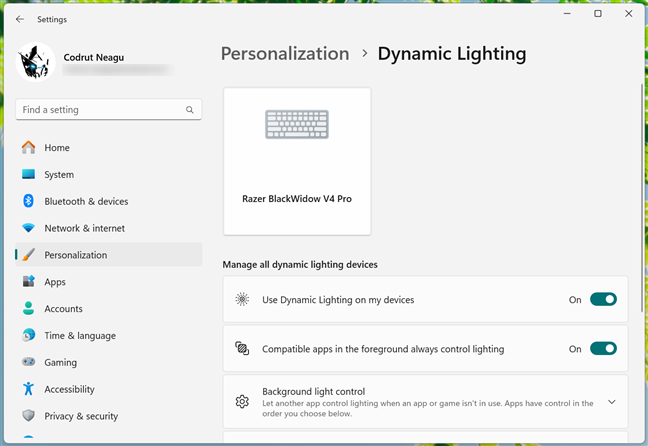Image resolution: width=648 pixels, height=446 pixels.
Task: Click the Personalization paintbrush icon
Action: pos(29,255)
